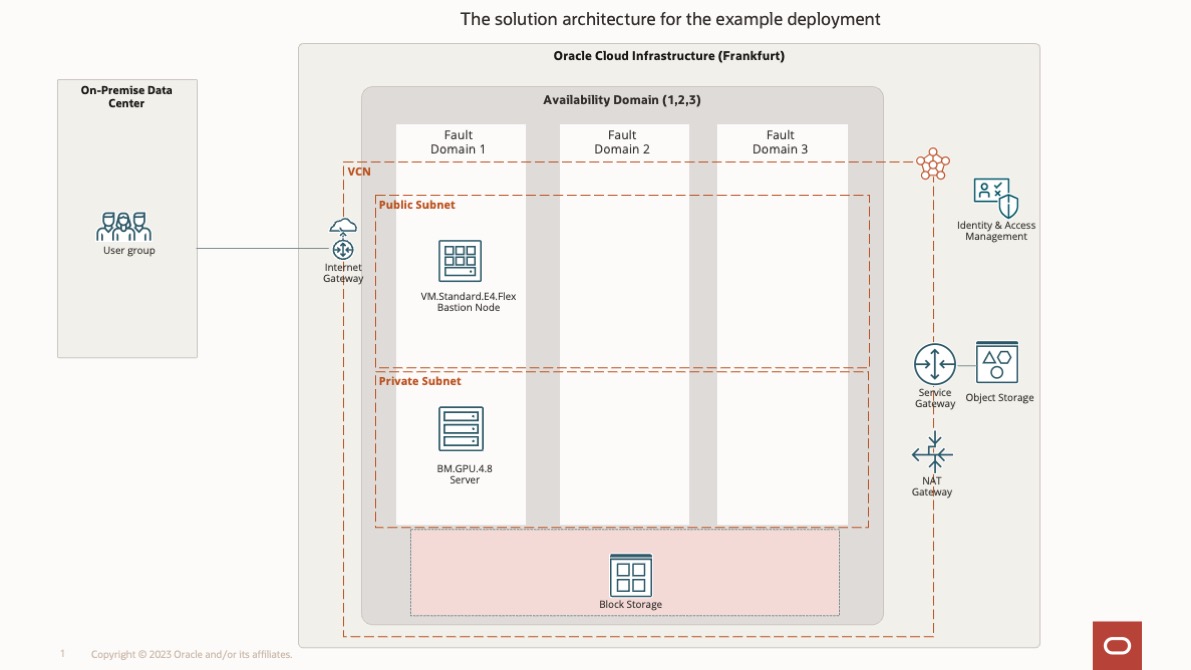Click the Object Storage icon

coord(996,364)
